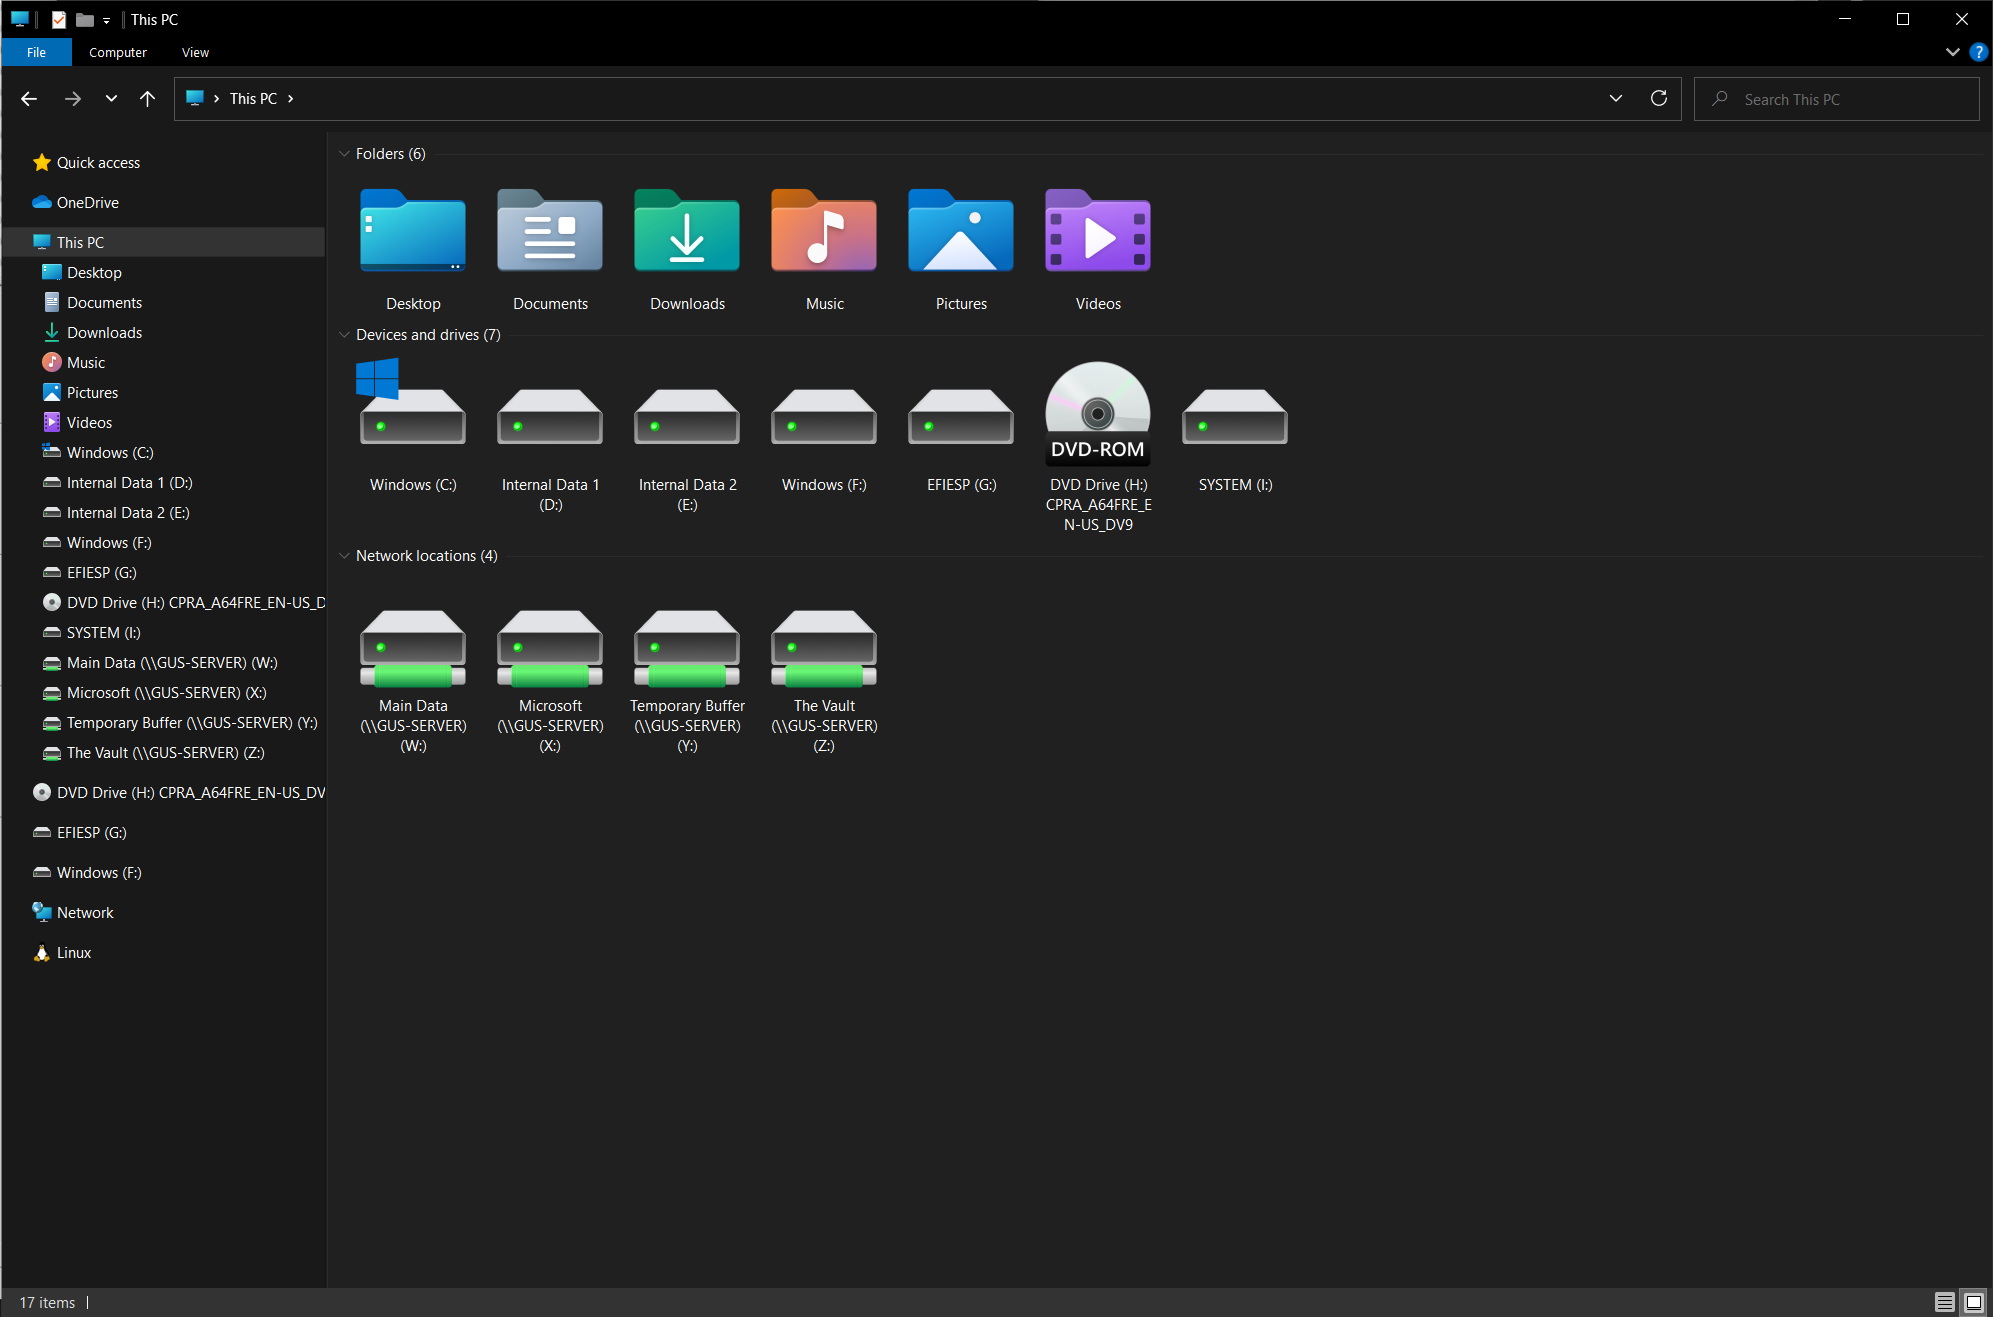The image size is (1993, 1317).
Task: Select Linux in the navigation pane
Action: coord(73,953)
